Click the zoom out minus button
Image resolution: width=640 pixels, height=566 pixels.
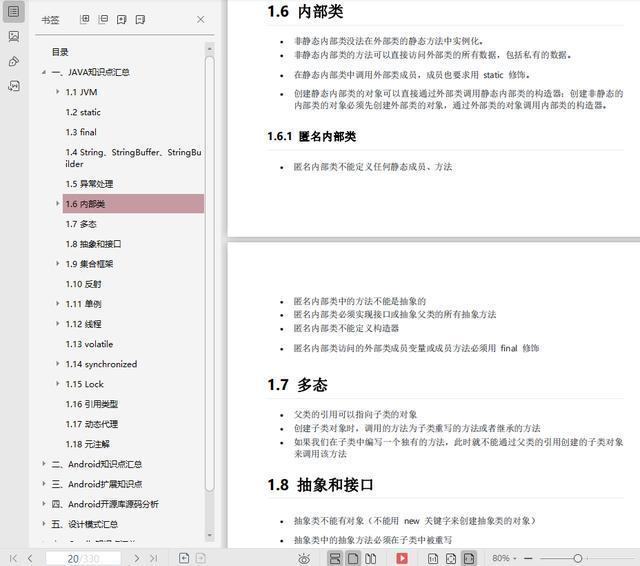tap(528, 558)
